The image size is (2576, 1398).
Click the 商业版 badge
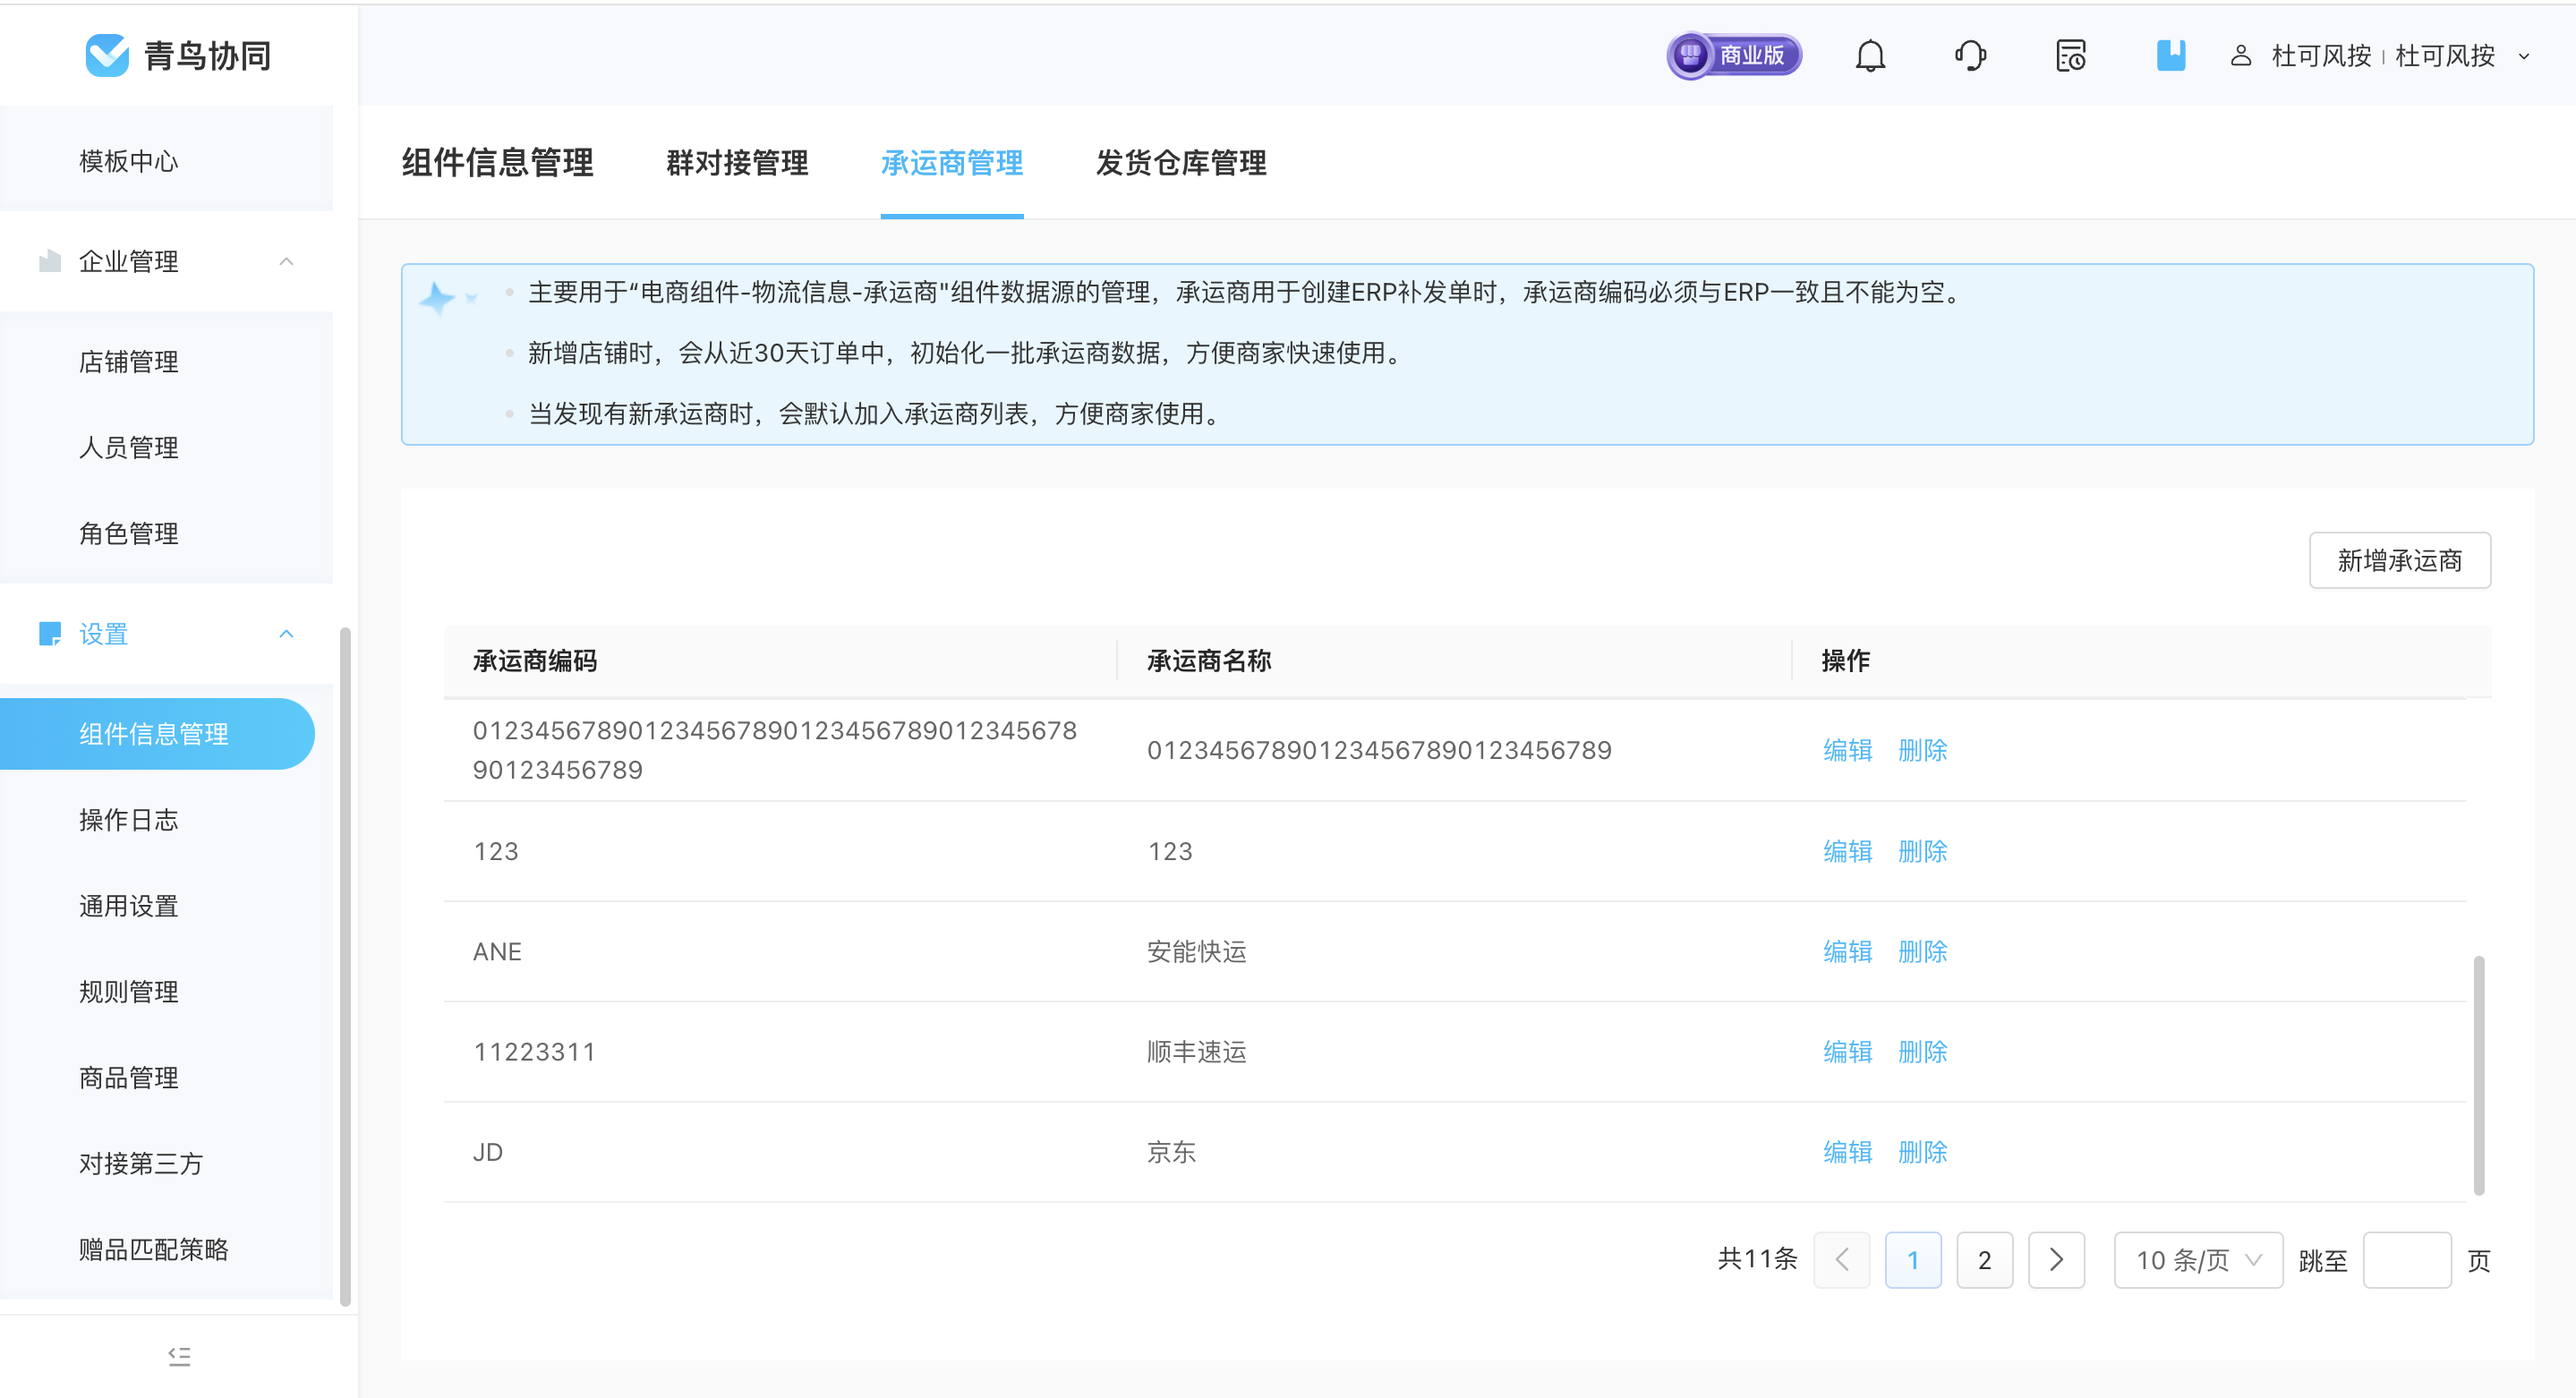[x=1734, y=55]
